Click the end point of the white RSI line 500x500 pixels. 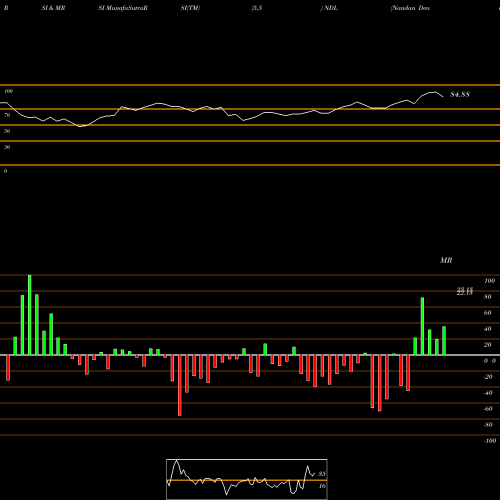coord(443,97)
